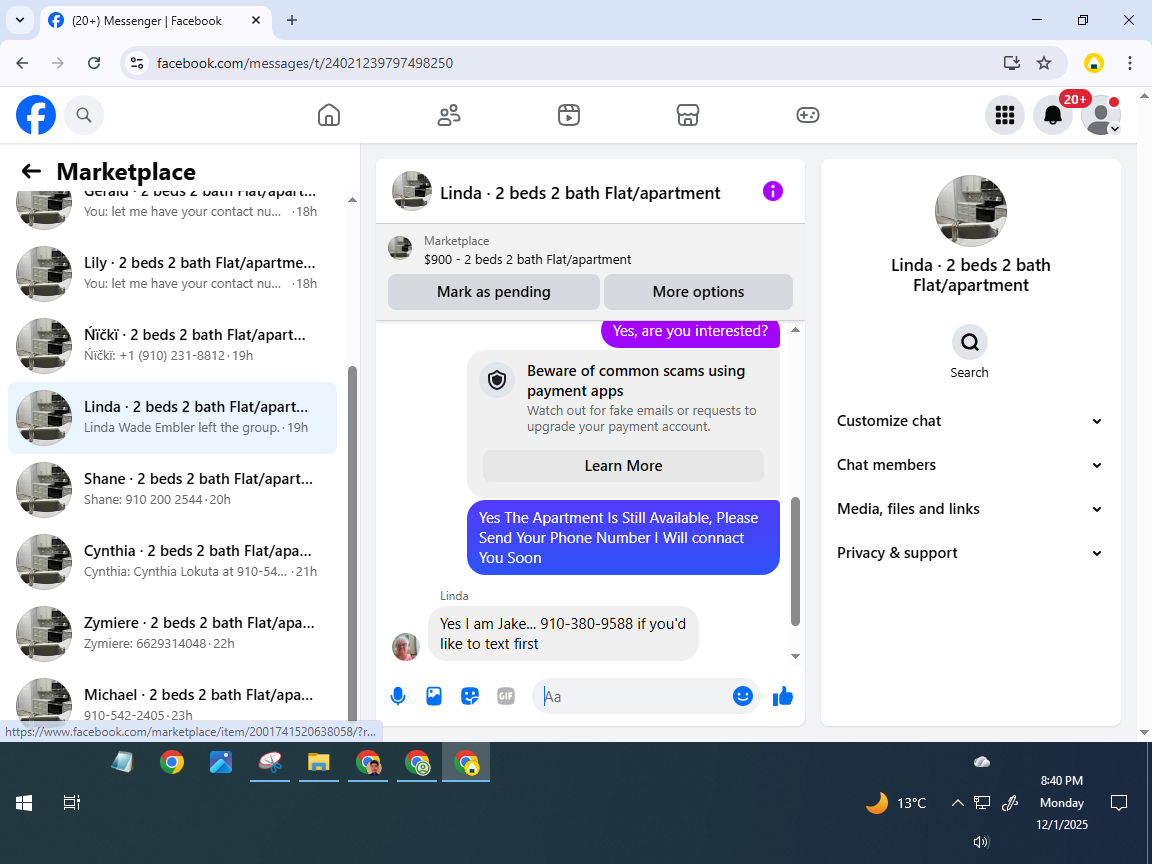Click Linda's message with phone number
The height and width of the screenshot is (864, 1152).
coord(563,633)
